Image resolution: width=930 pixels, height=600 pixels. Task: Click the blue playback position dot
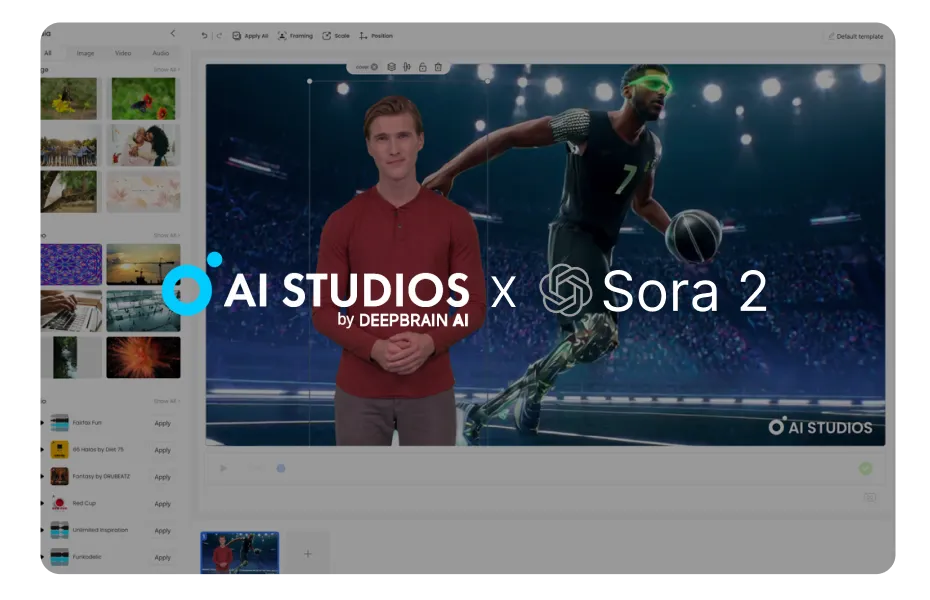coord(281,468)
